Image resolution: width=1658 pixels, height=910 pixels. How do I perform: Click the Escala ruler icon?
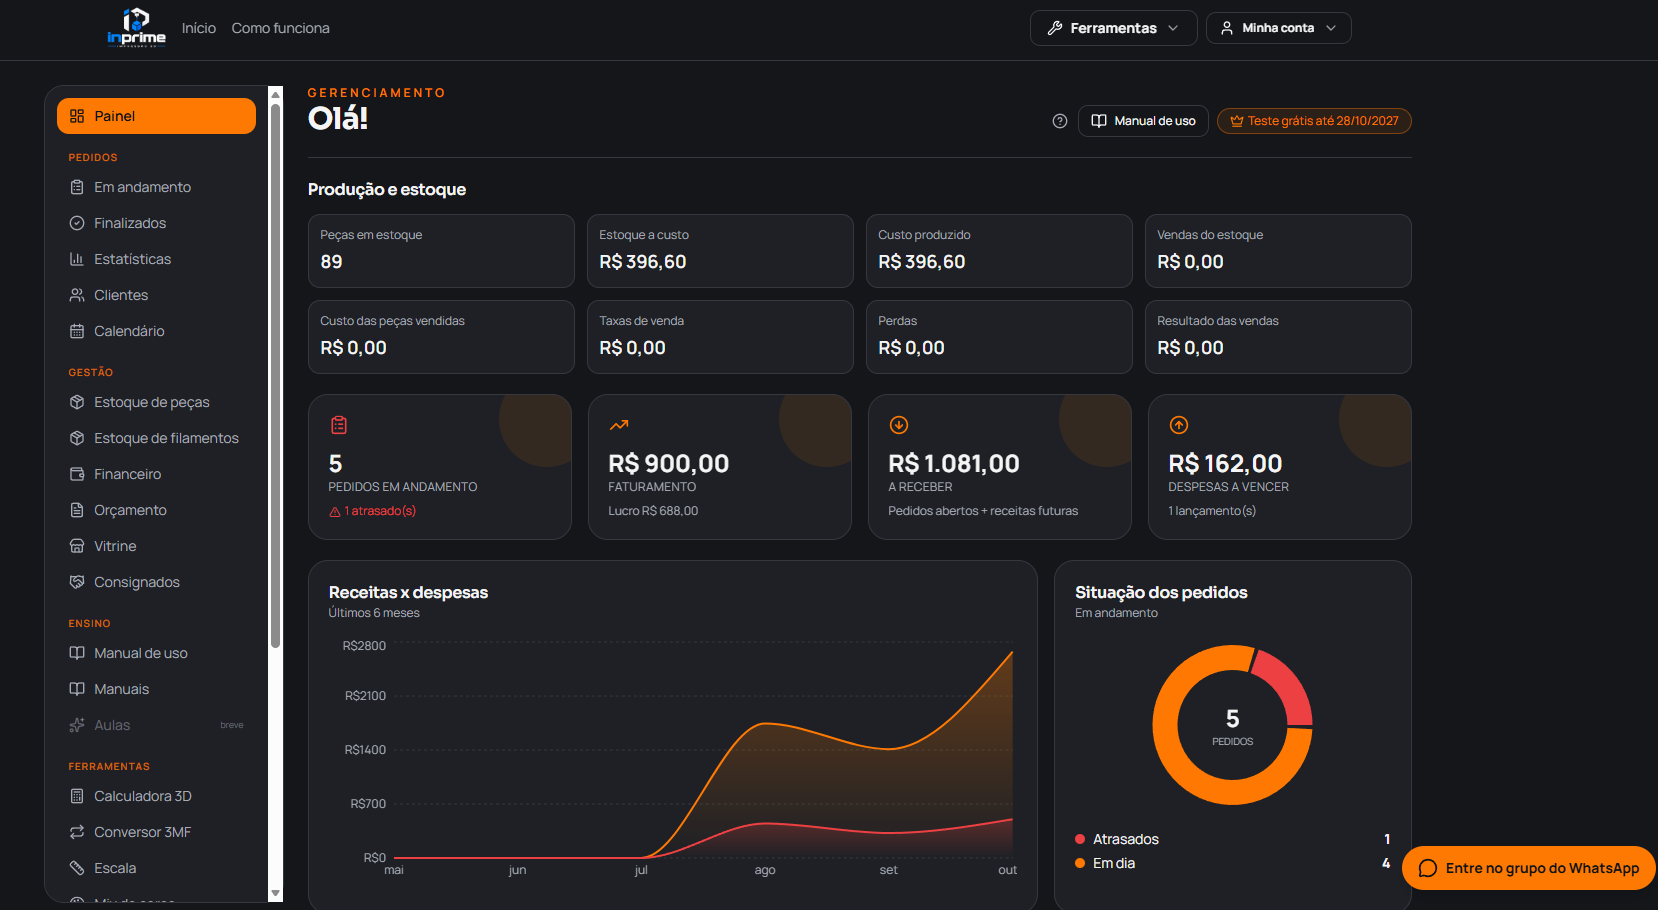(77, 868)
